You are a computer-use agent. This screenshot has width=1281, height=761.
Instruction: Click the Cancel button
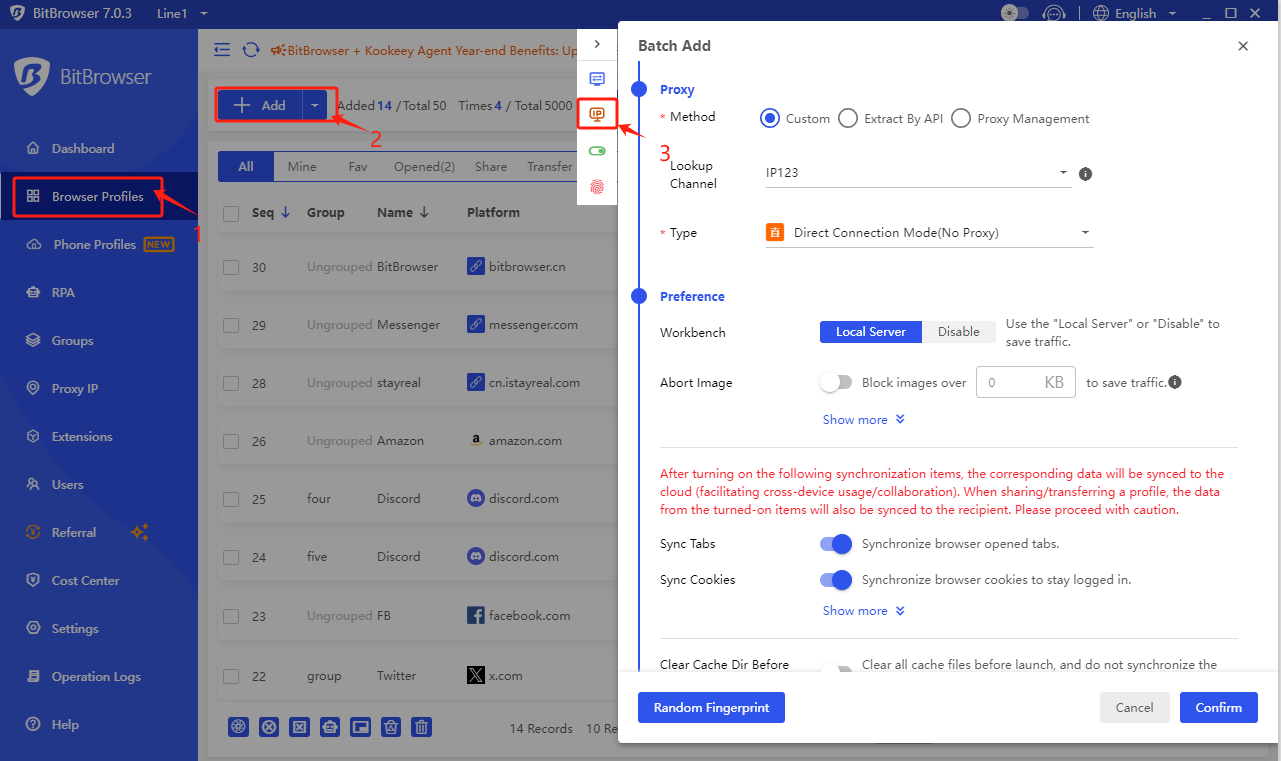point(1134,707)
